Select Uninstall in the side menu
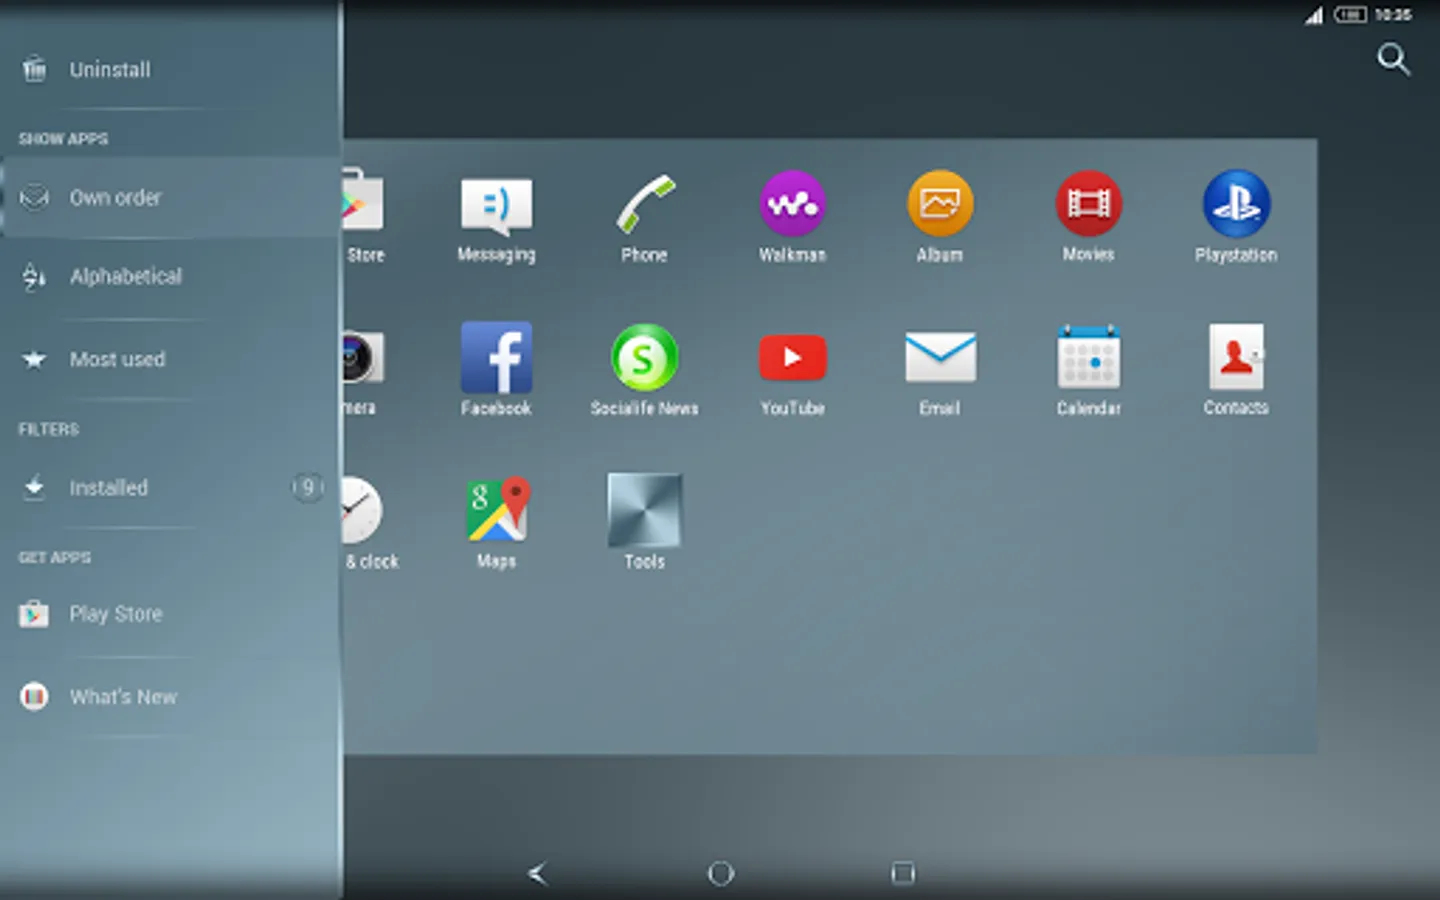 (171, 70)
